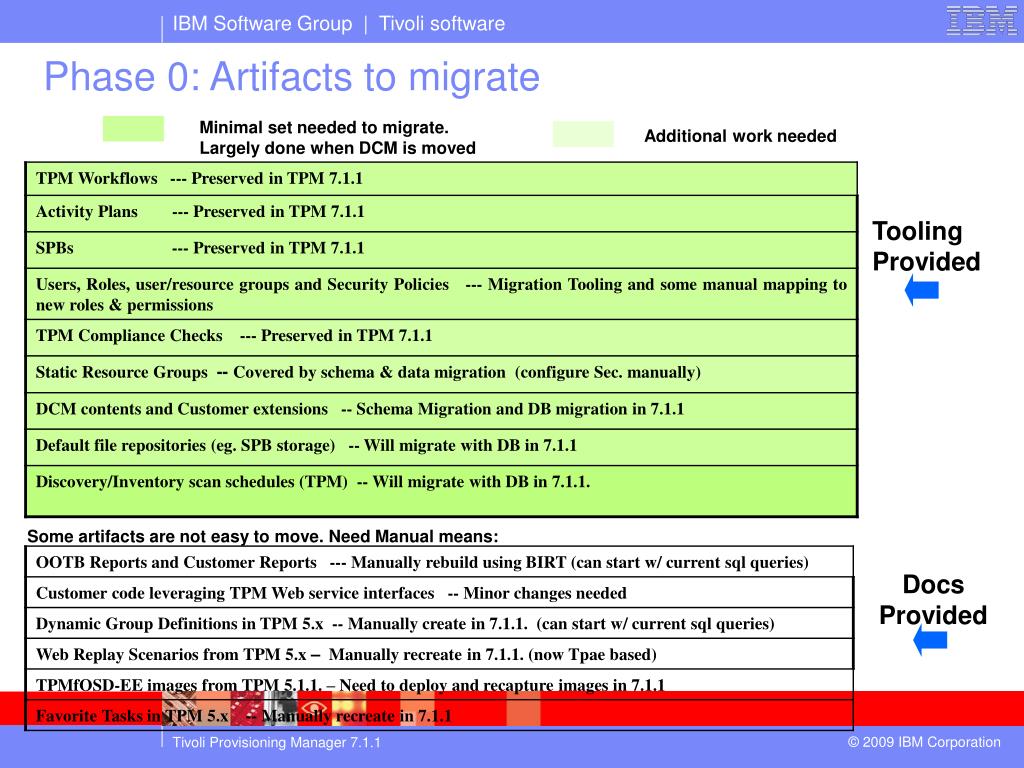Select 'Customer code leveraging TPM Web service' row
This screenshot has width=1024, height=768.
coord(440,592)
